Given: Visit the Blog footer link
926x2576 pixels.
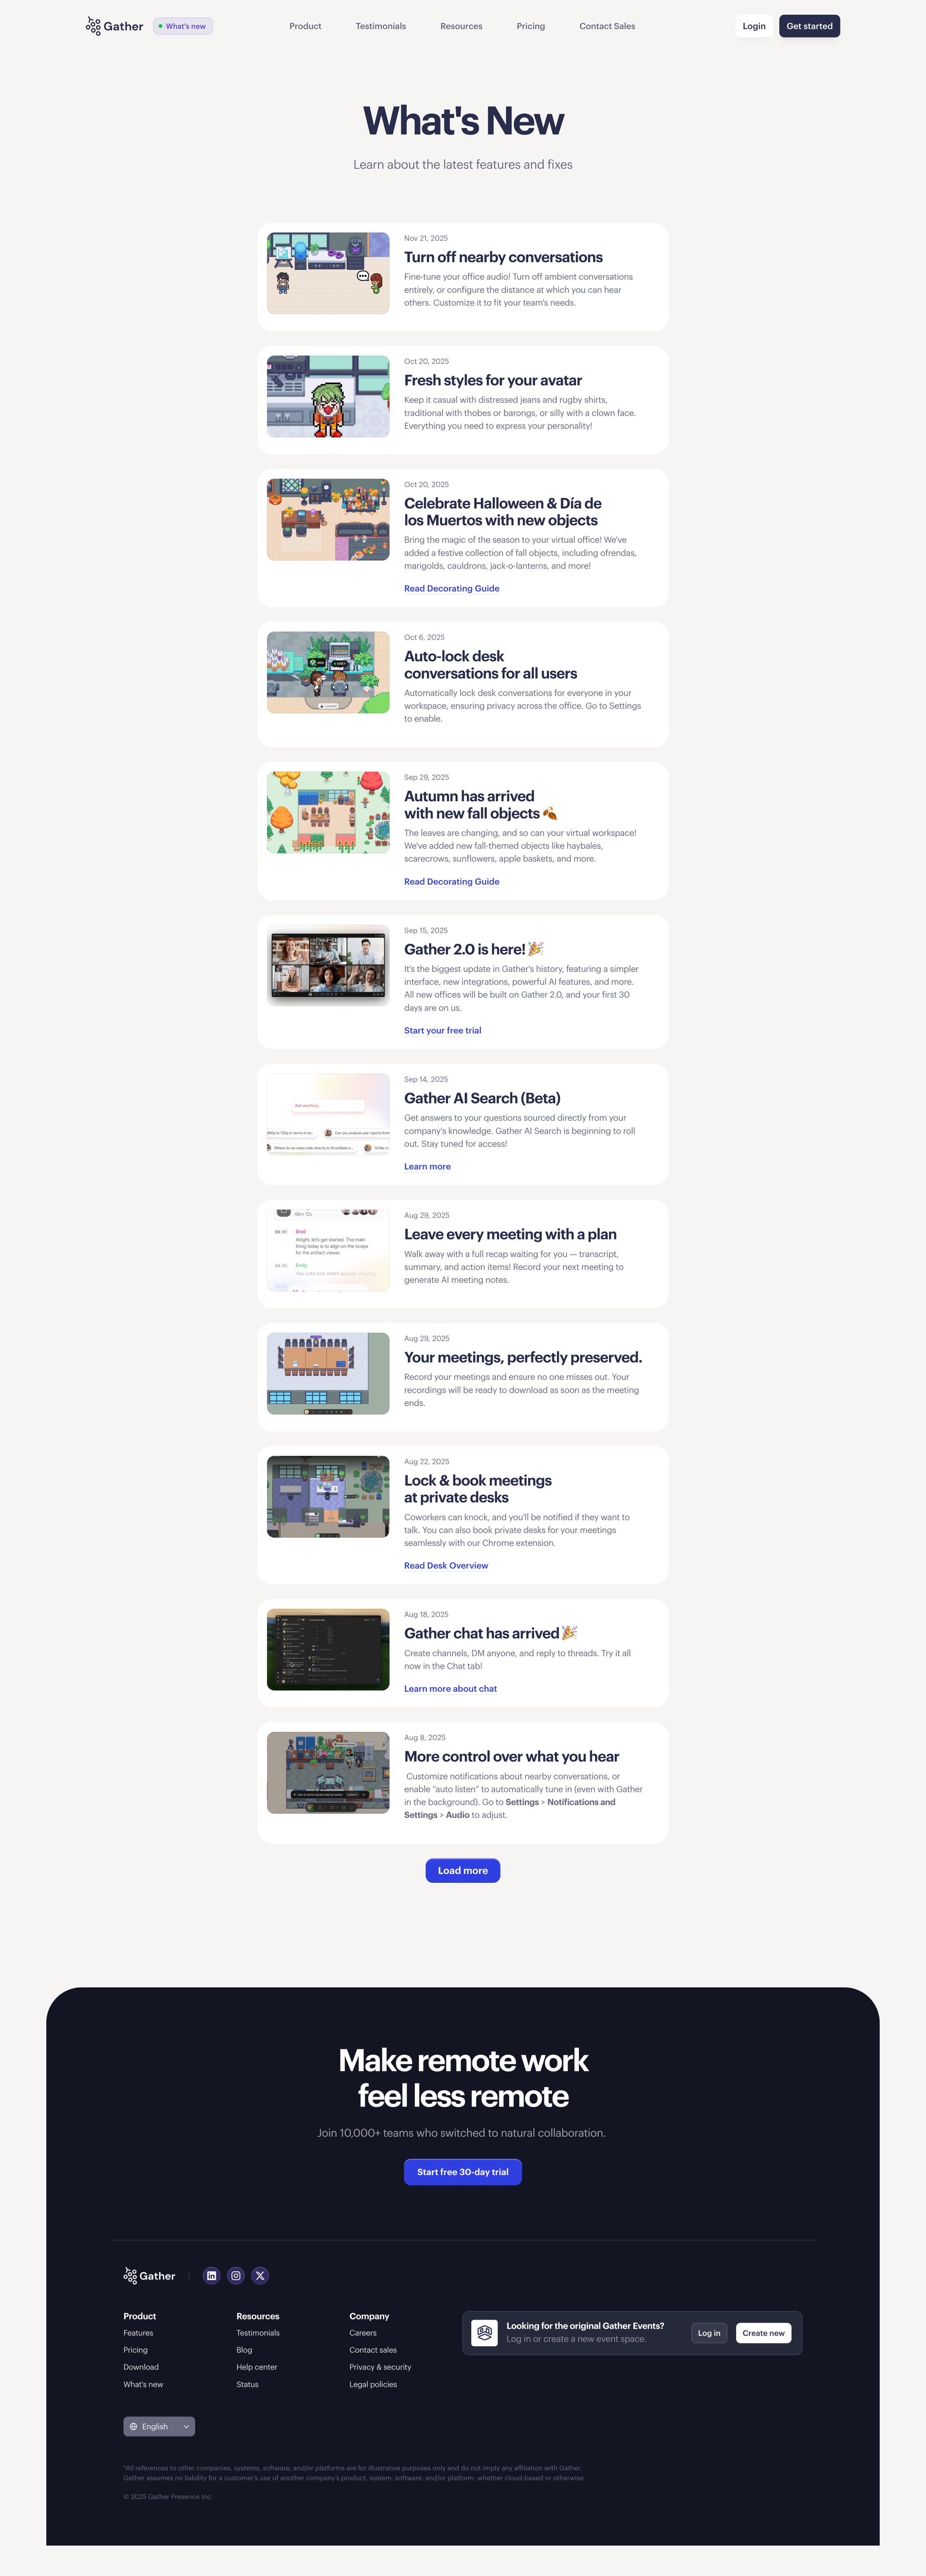Looking at the screenshot, I should coord(244,2350).
